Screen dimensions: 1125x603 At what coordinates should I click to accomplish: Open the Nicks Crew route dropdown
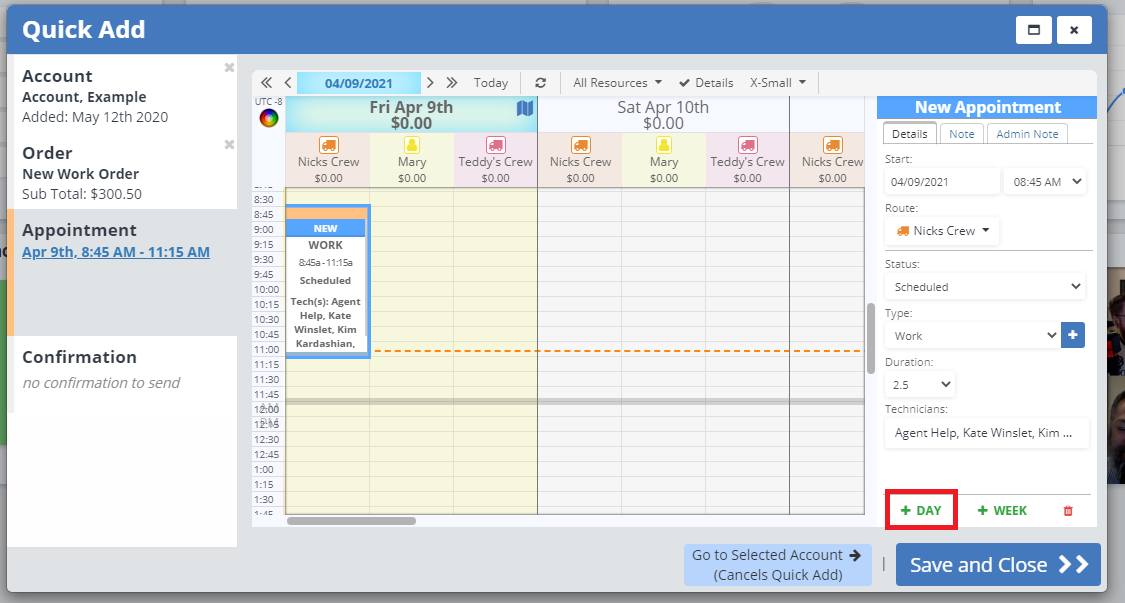pos(942,231)
